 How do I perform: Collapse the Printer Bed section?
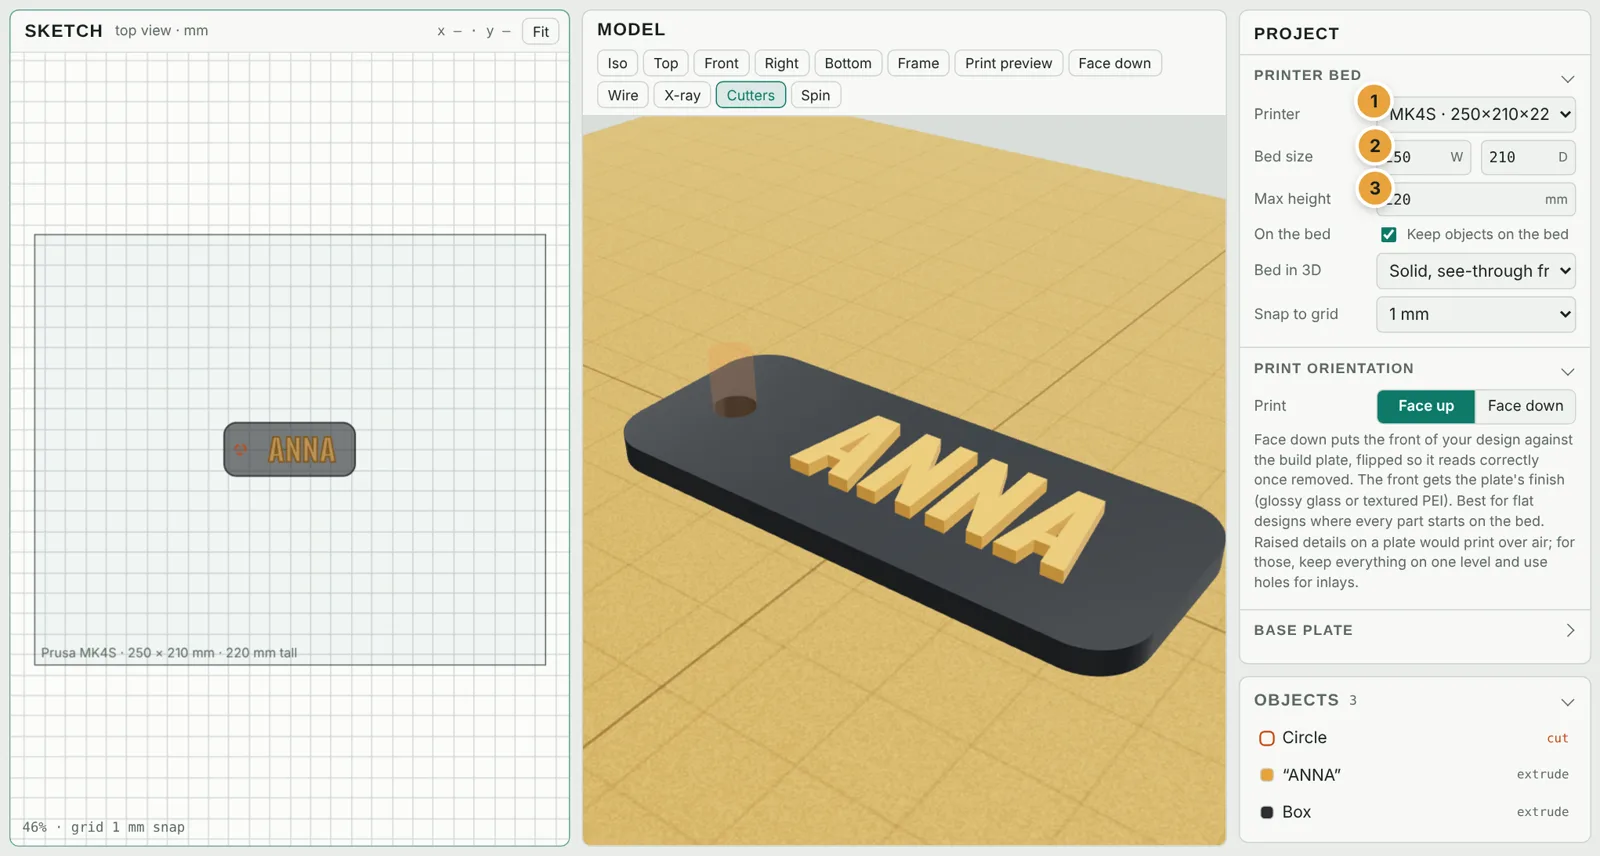[x=1567, y=78]
